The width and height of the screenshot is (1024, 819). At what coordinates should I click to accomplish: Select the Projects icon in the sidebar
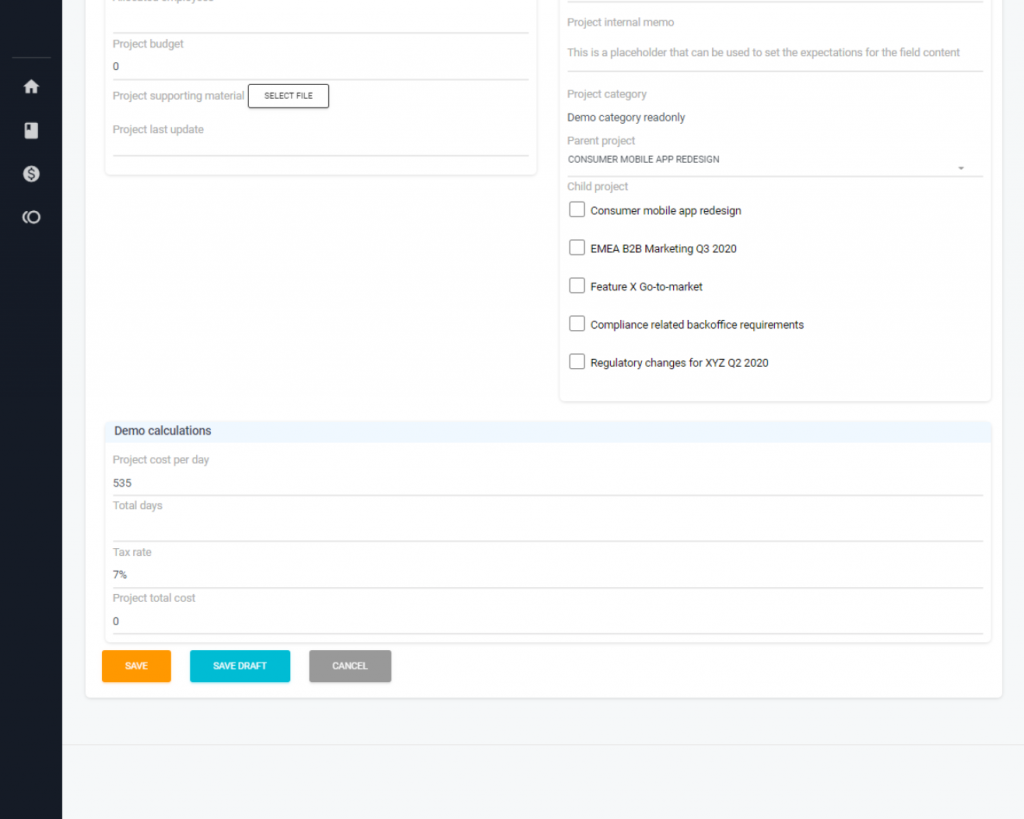[31, 130]
